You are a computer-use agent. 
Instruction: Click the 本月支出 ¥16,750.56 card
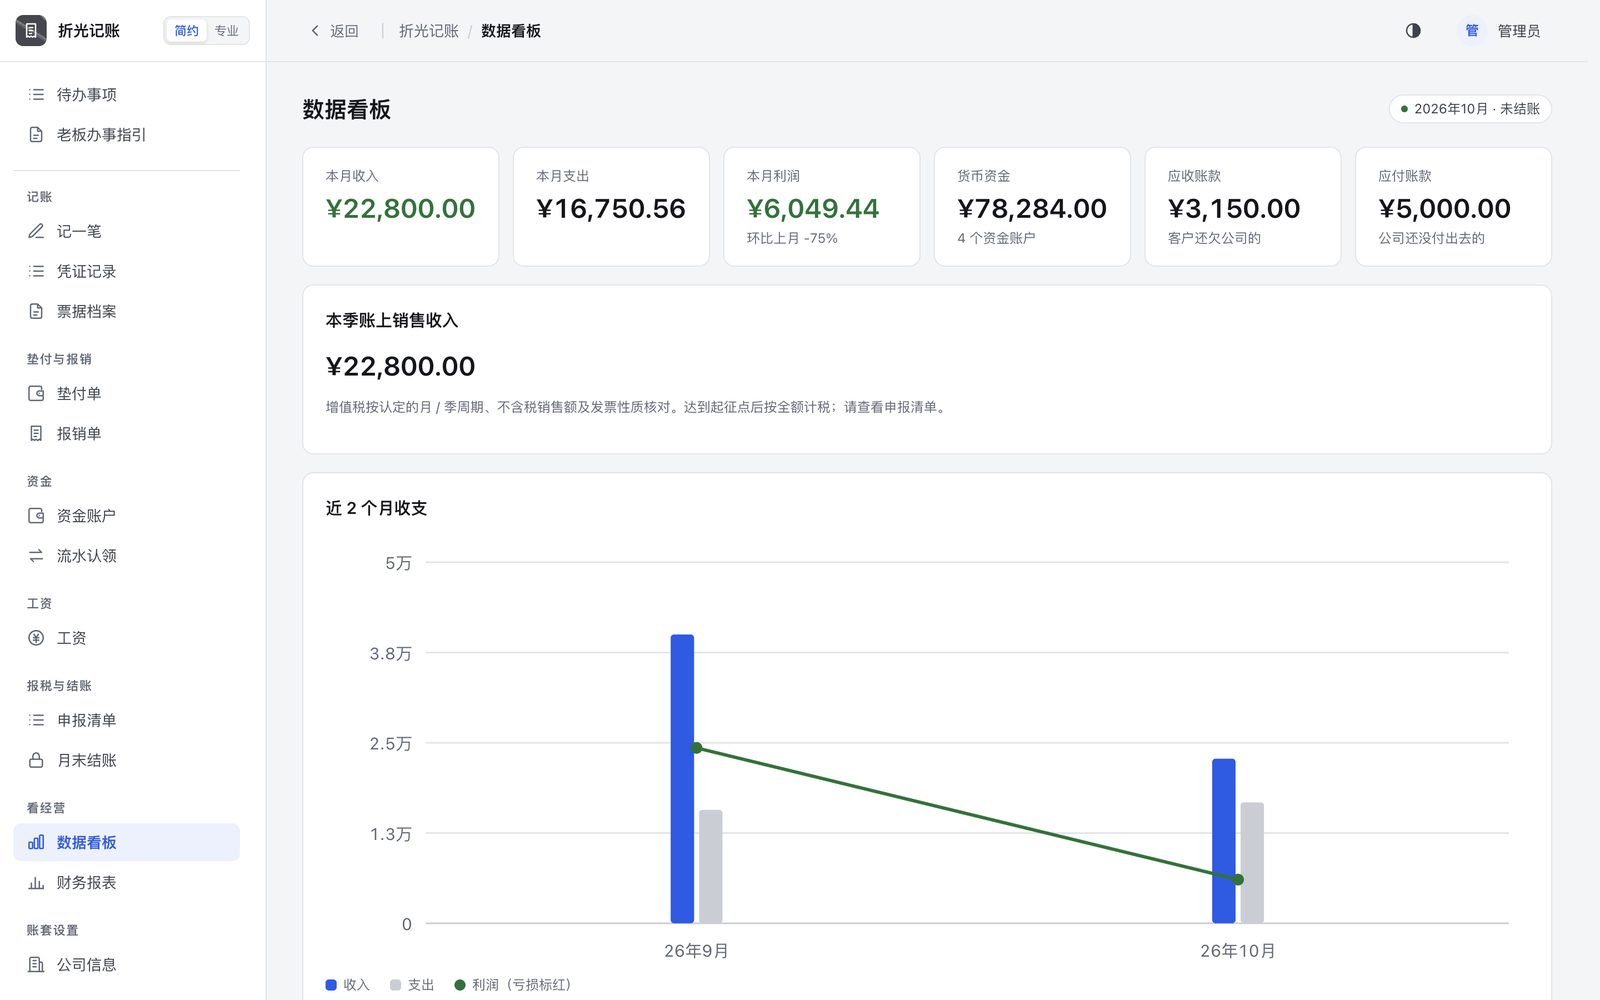pos(611,207)
